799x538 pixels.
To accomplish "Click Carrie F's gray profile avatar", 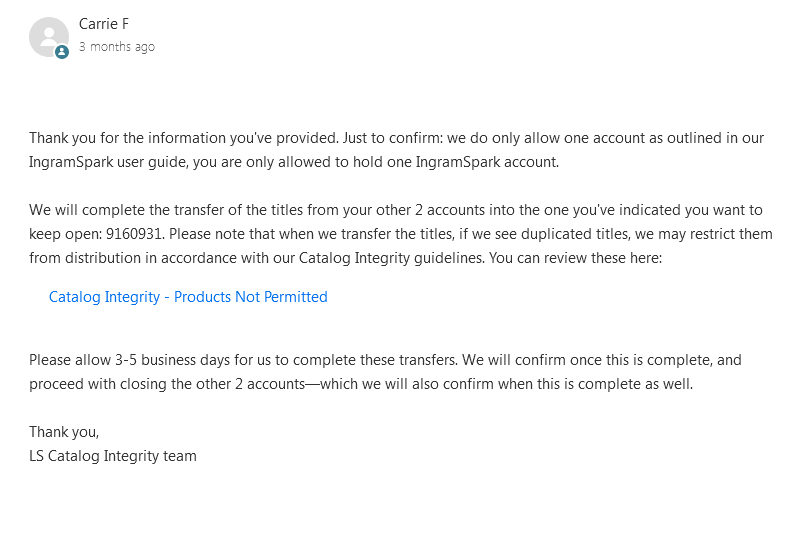I will coord(49,37).
